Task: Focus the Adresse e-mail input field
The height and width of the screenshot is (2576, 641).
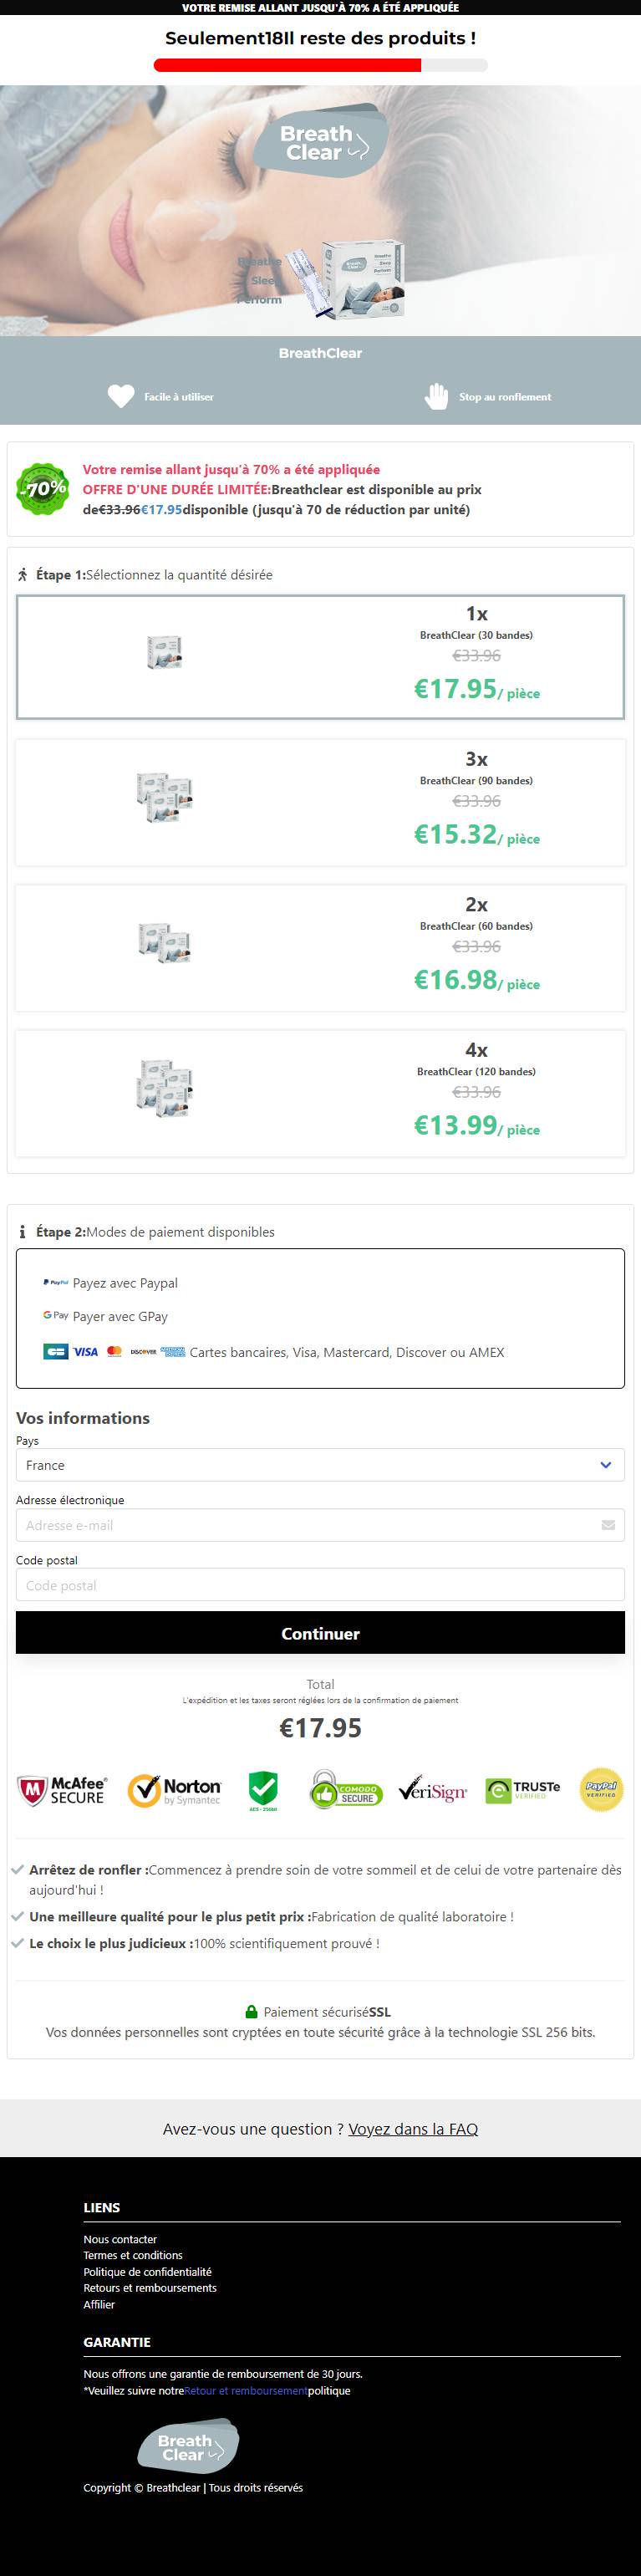Action: [x=320, y=1525]
